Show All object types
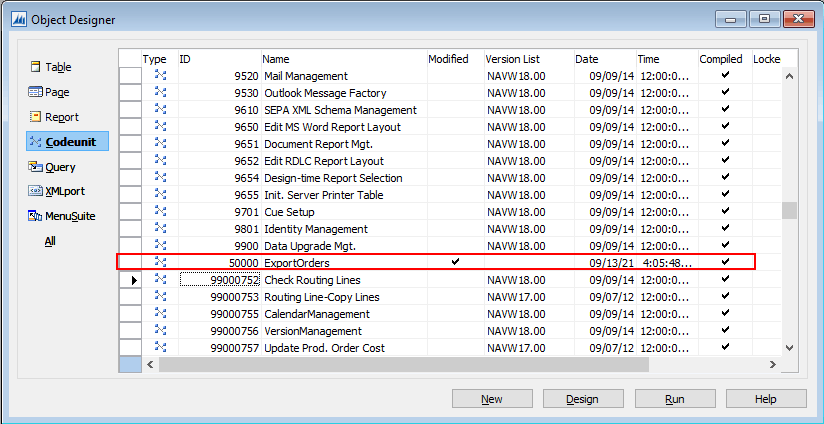This screenshot has height=424, width=824. click(x=50, y=241)
